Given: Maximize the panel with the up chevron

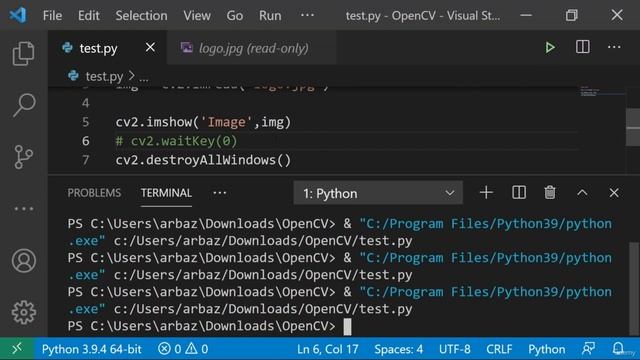Looking at the screenshot, I should pyautogui.click(x=582, y=193).
